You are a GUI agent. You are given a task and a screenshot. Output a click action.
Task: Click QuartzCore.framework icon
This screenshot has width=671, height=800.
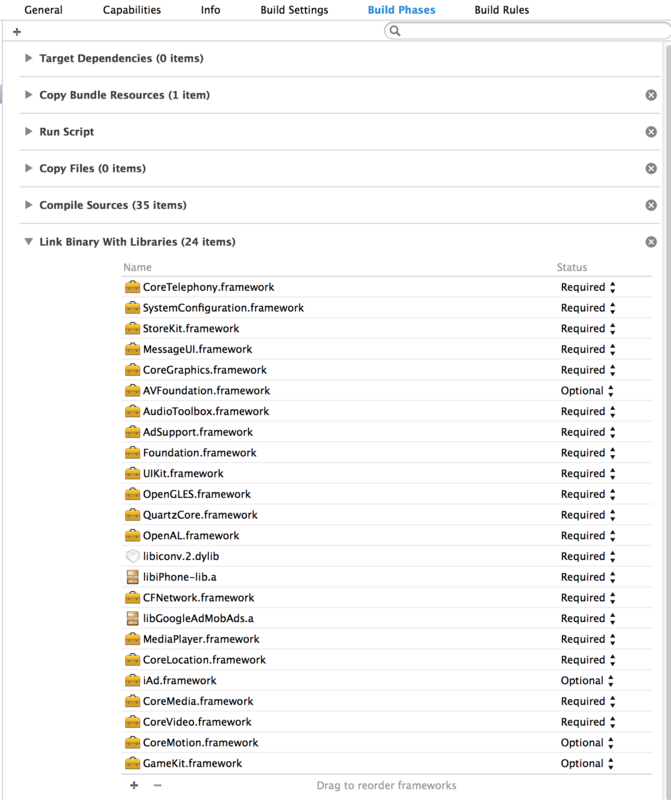(132, 515)
